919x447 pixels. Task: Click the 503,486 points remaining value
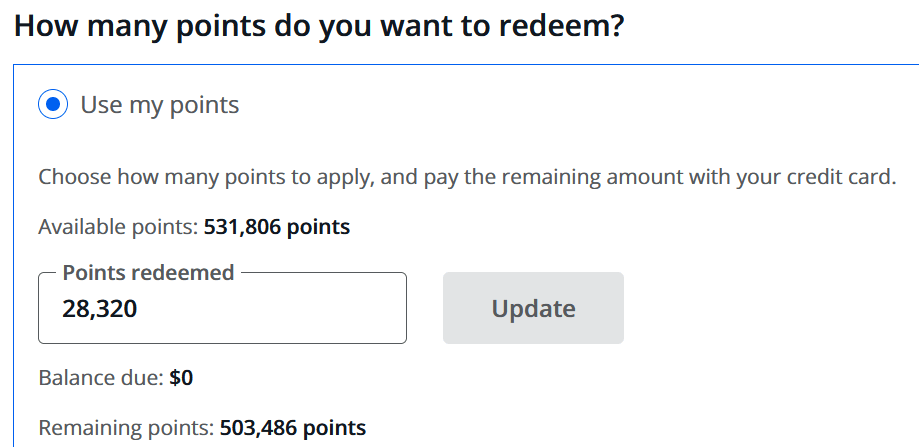point(293,428)
